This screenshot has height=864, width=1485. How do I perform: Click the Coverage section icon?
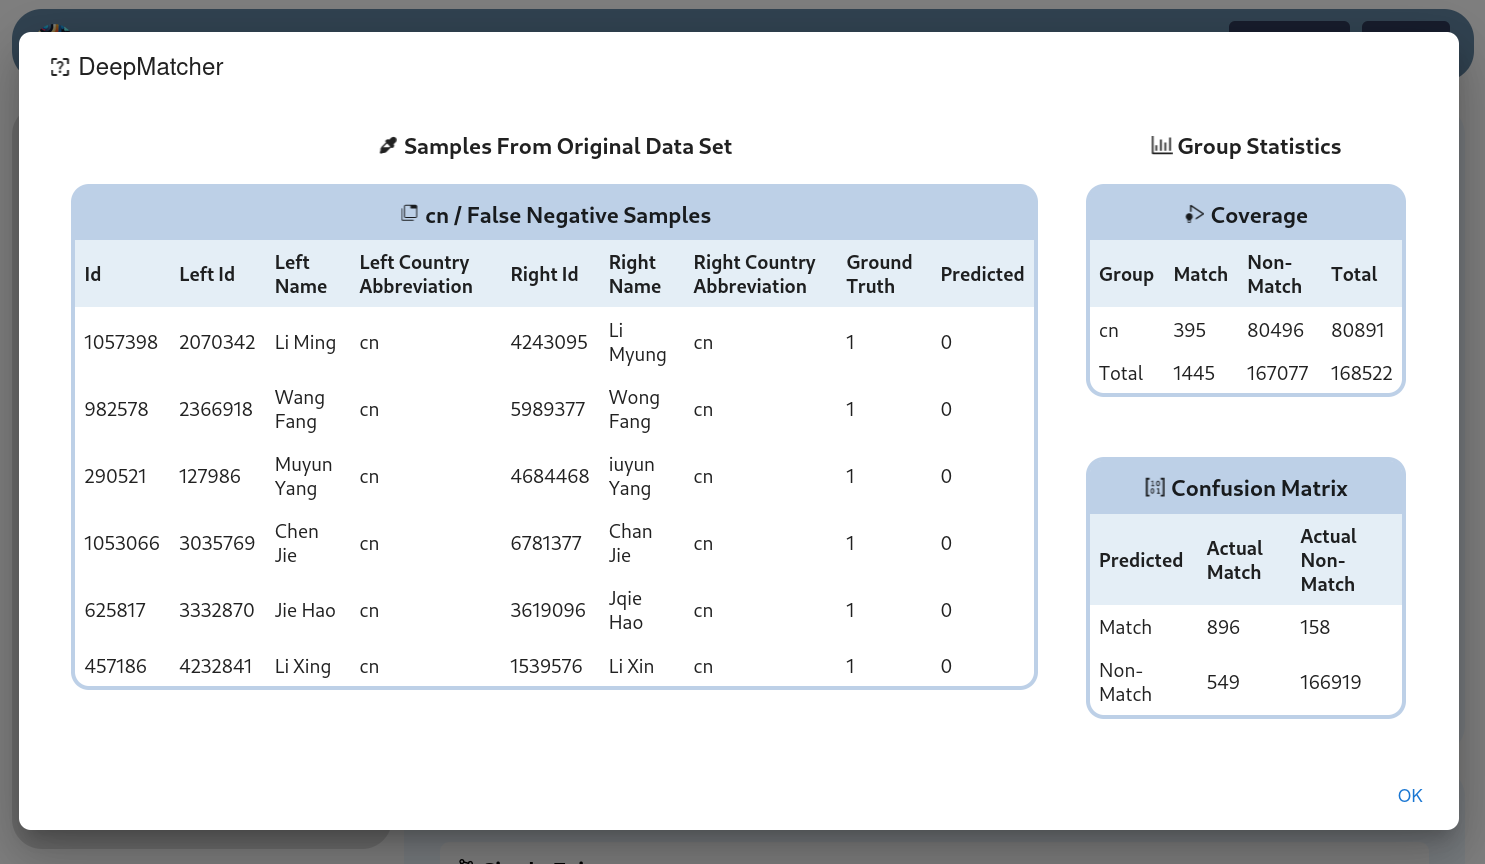click(1194, 214)
